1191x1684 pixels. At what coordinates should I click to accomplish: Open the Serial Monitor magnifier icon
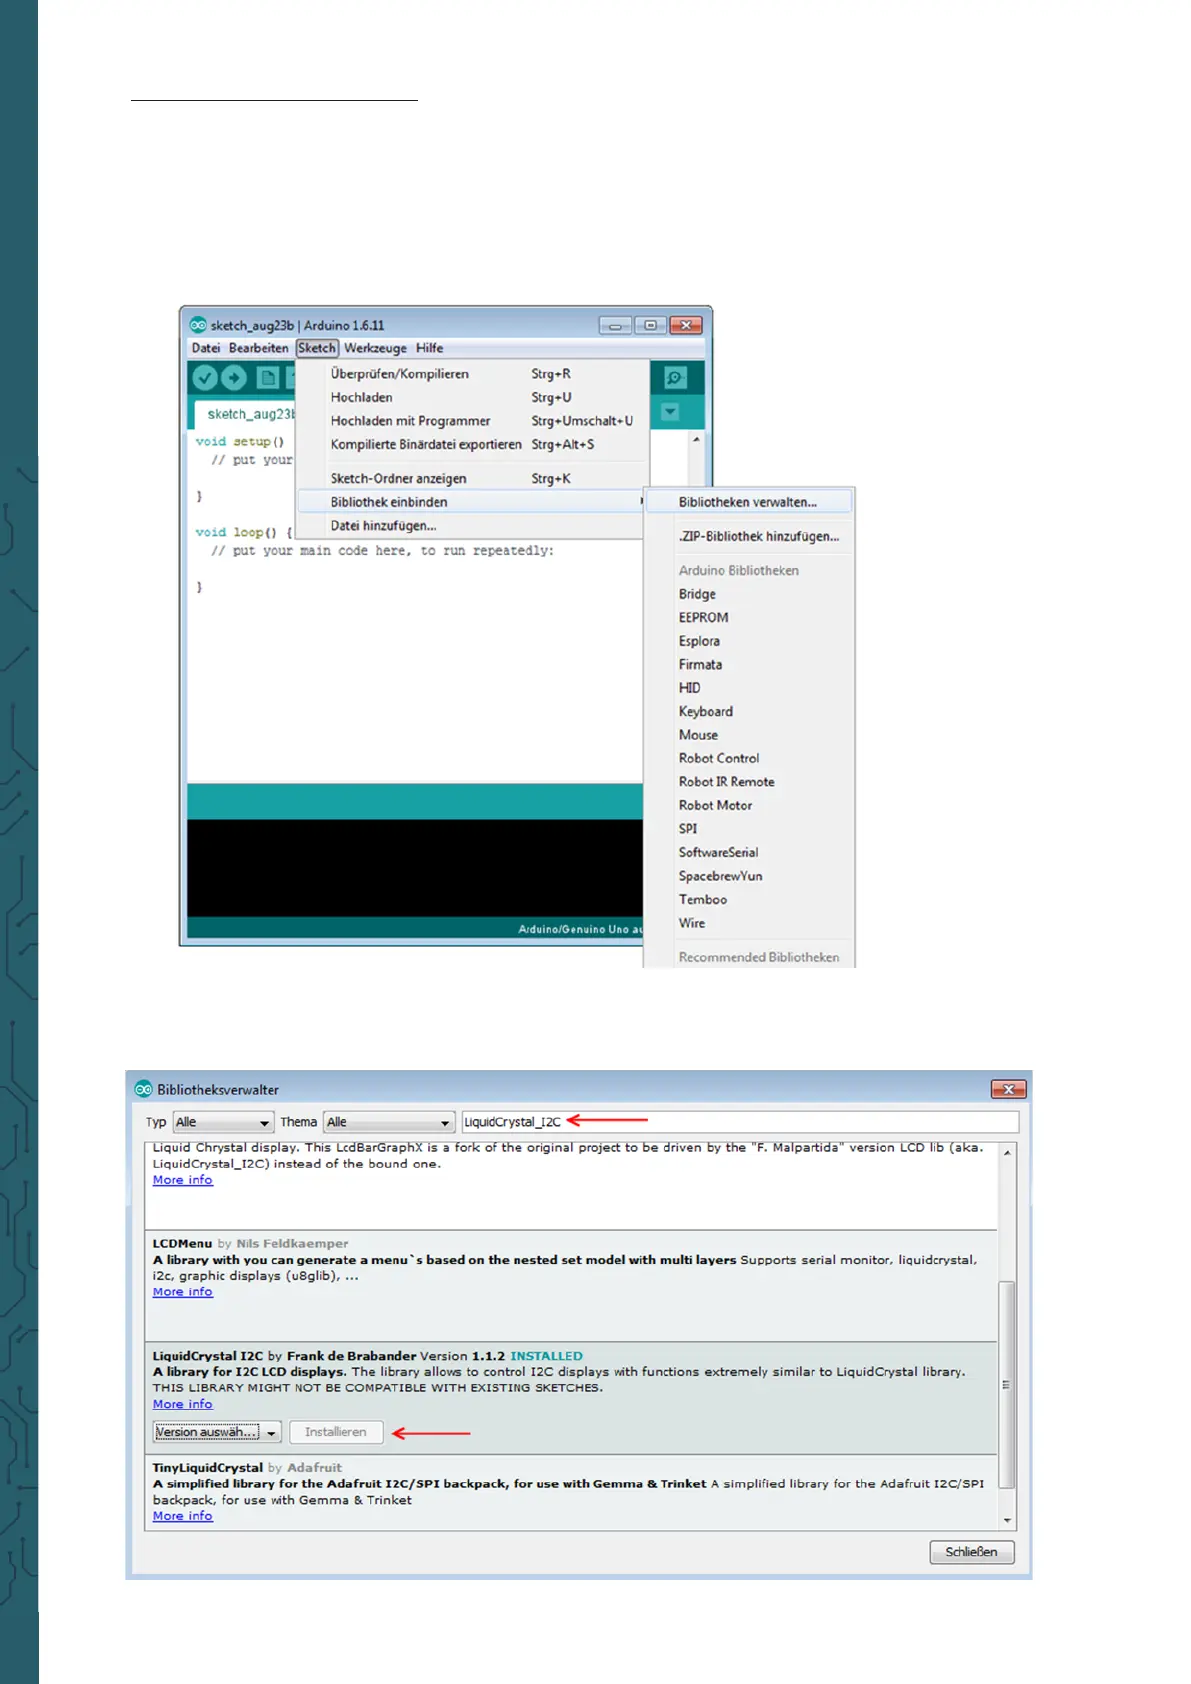[675, 378]
